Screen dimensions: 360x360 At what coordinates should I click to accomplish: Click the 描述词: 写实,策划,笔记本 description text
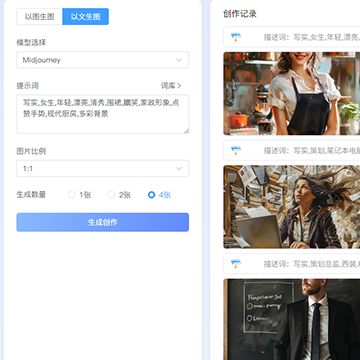coord(312,151)
